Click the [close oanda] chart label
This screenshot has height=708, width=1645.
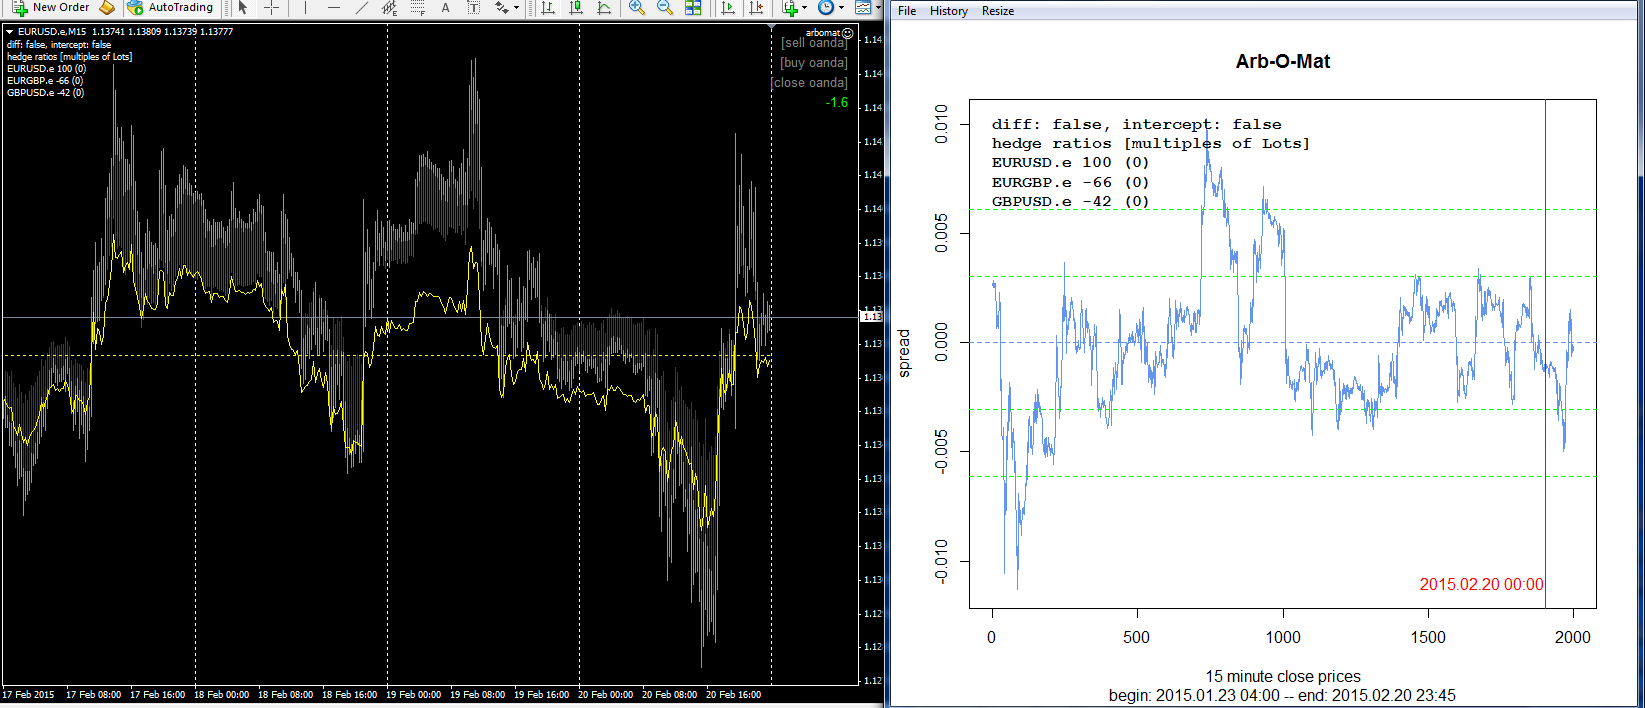pos(810,83)
